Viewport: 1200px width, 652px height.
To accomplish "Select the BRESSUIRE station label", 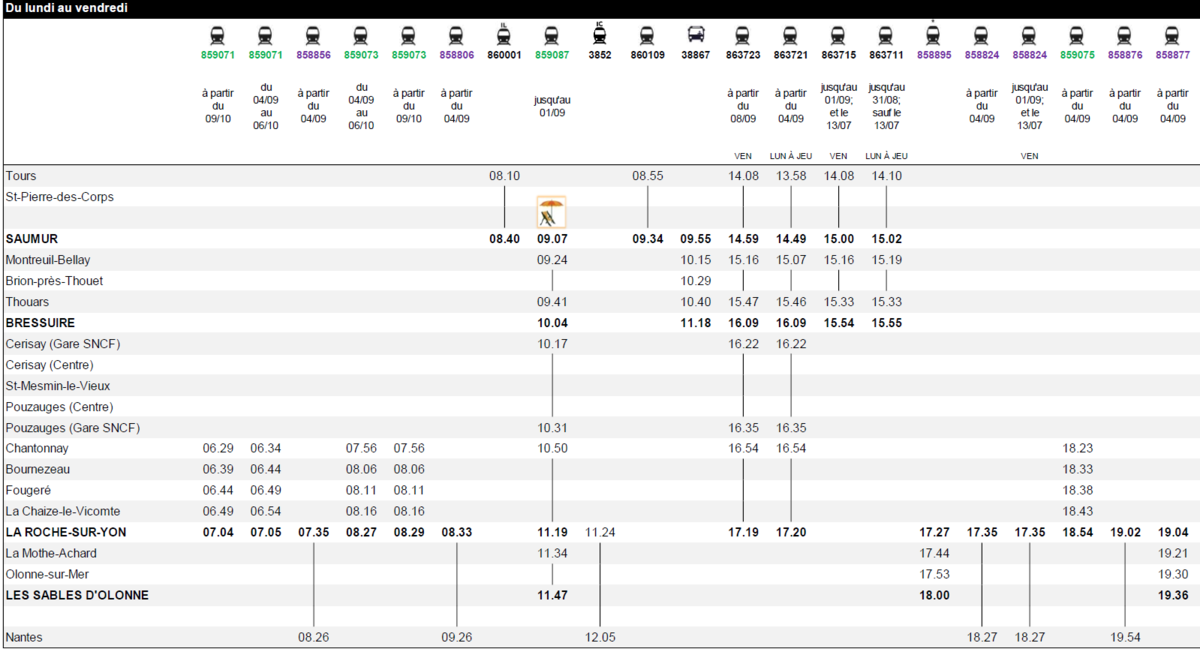I will click(40, 323).
